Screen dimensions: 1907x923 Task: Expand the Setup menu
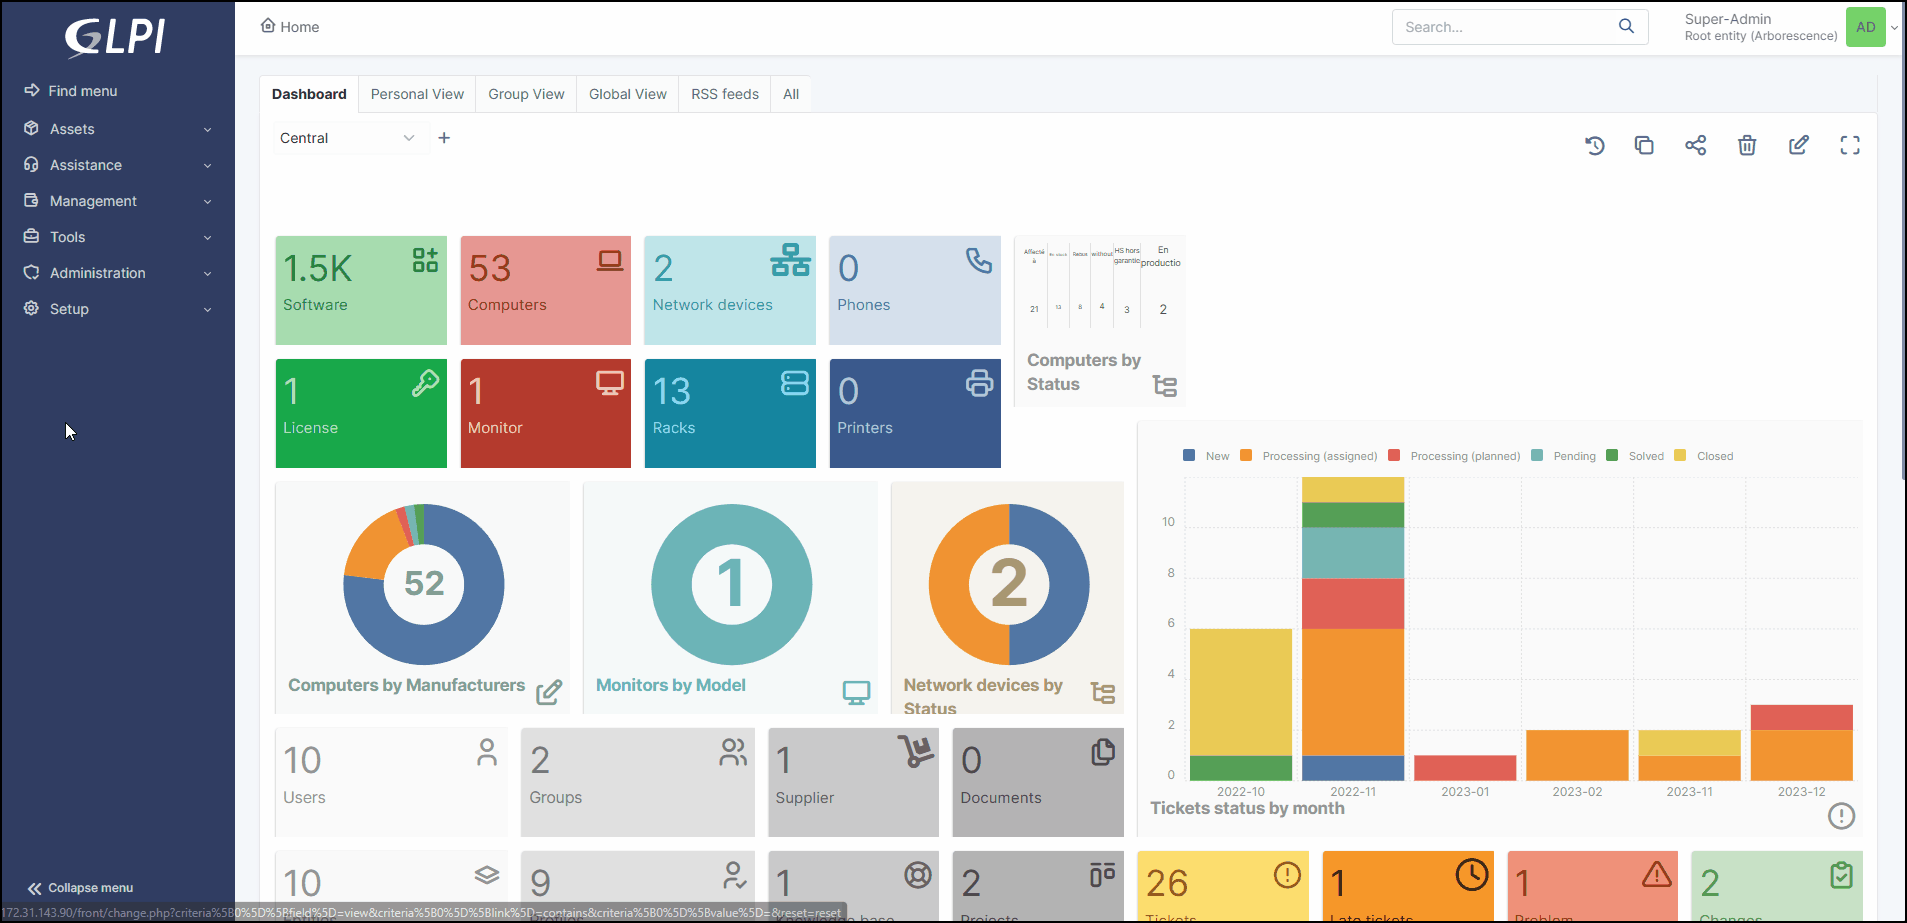click(118, 309)
